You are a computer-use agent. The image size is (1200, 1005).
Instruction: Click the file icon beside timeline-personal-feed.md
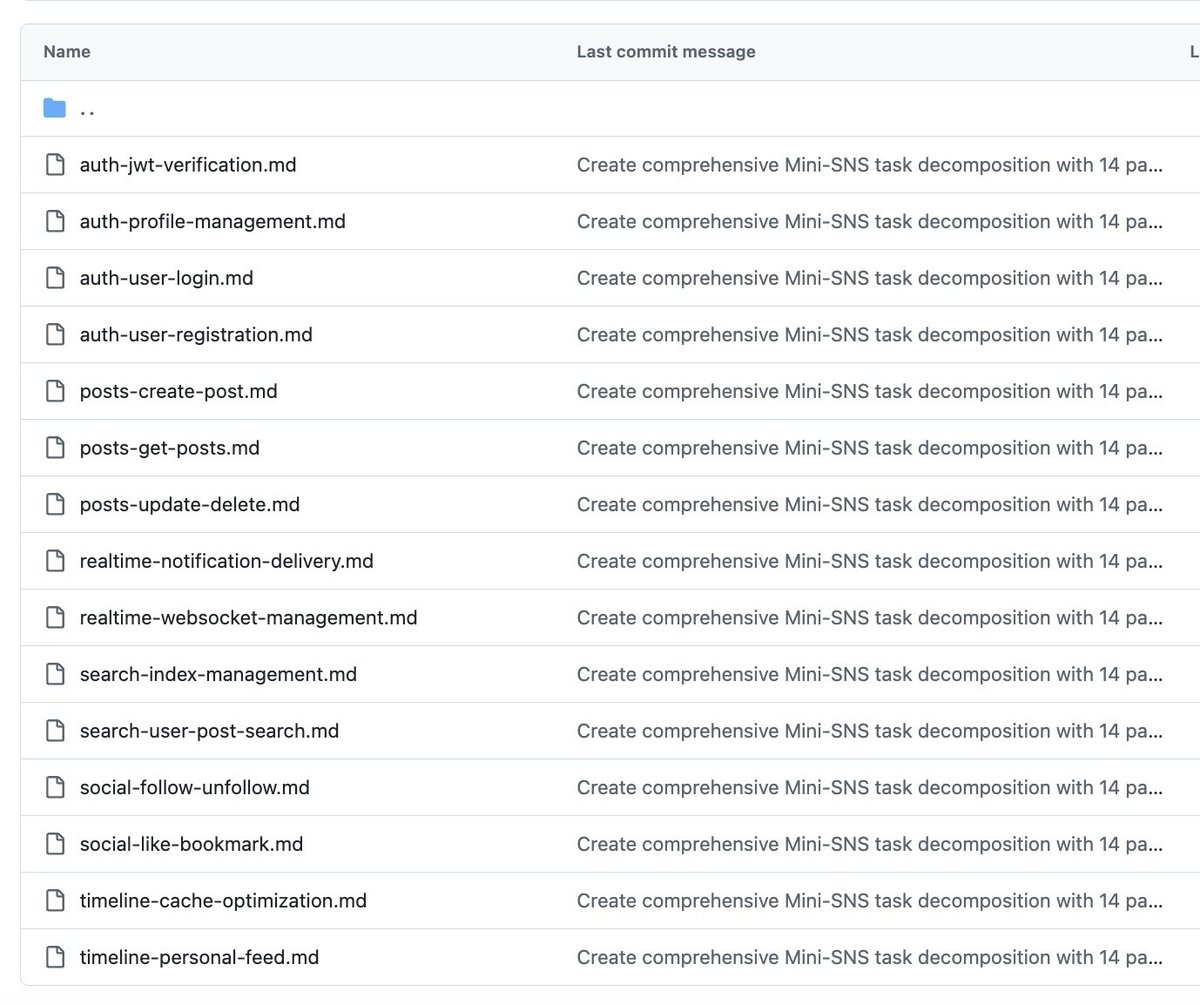55,957
